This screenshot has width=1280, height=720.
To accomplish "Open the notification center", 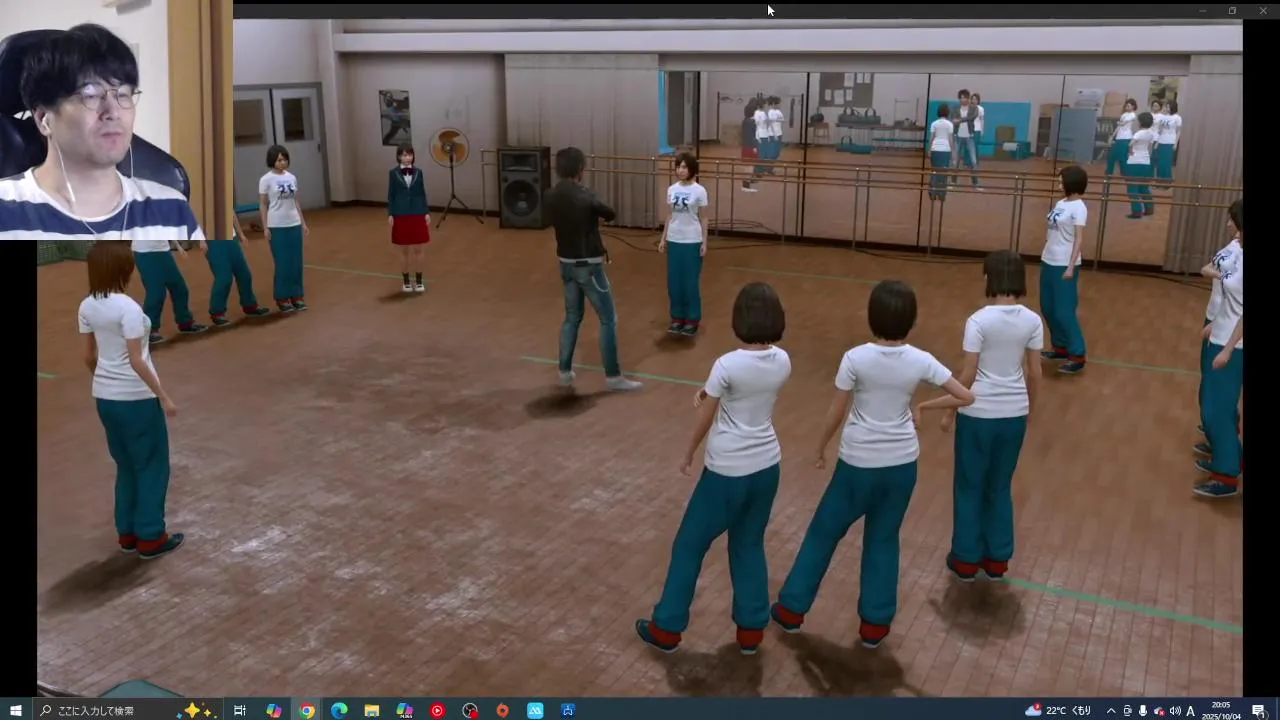I will point(1259,710).
